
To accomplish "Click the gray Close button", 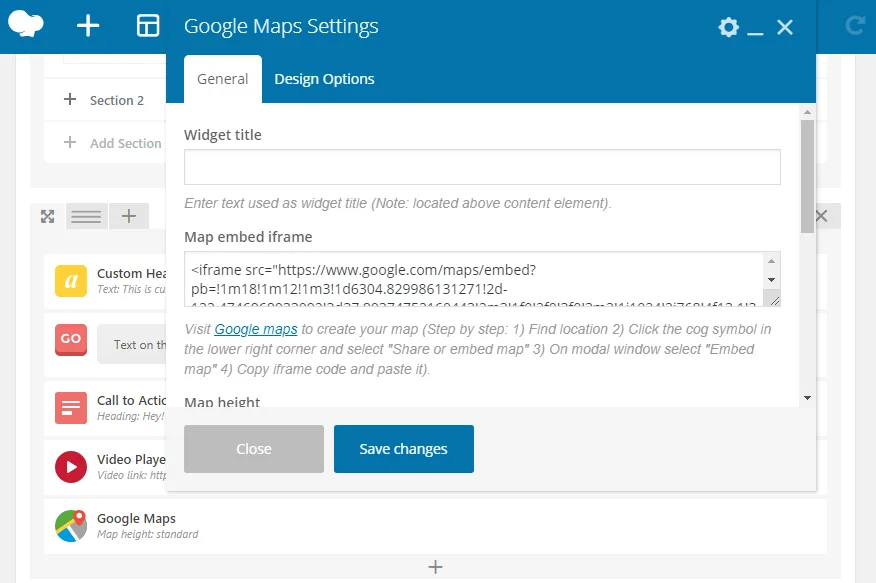I will click(x=254, y=449).
